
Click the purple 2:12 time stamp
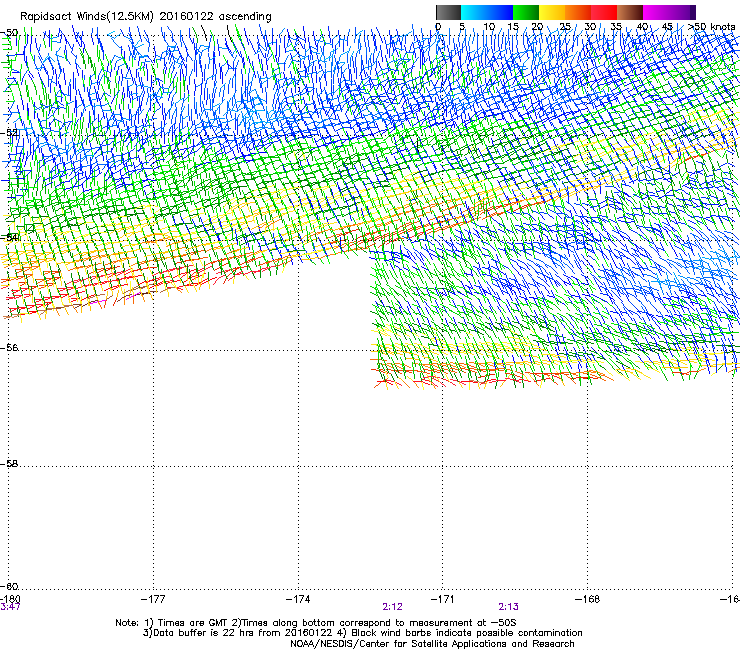[x=393, y=607]
